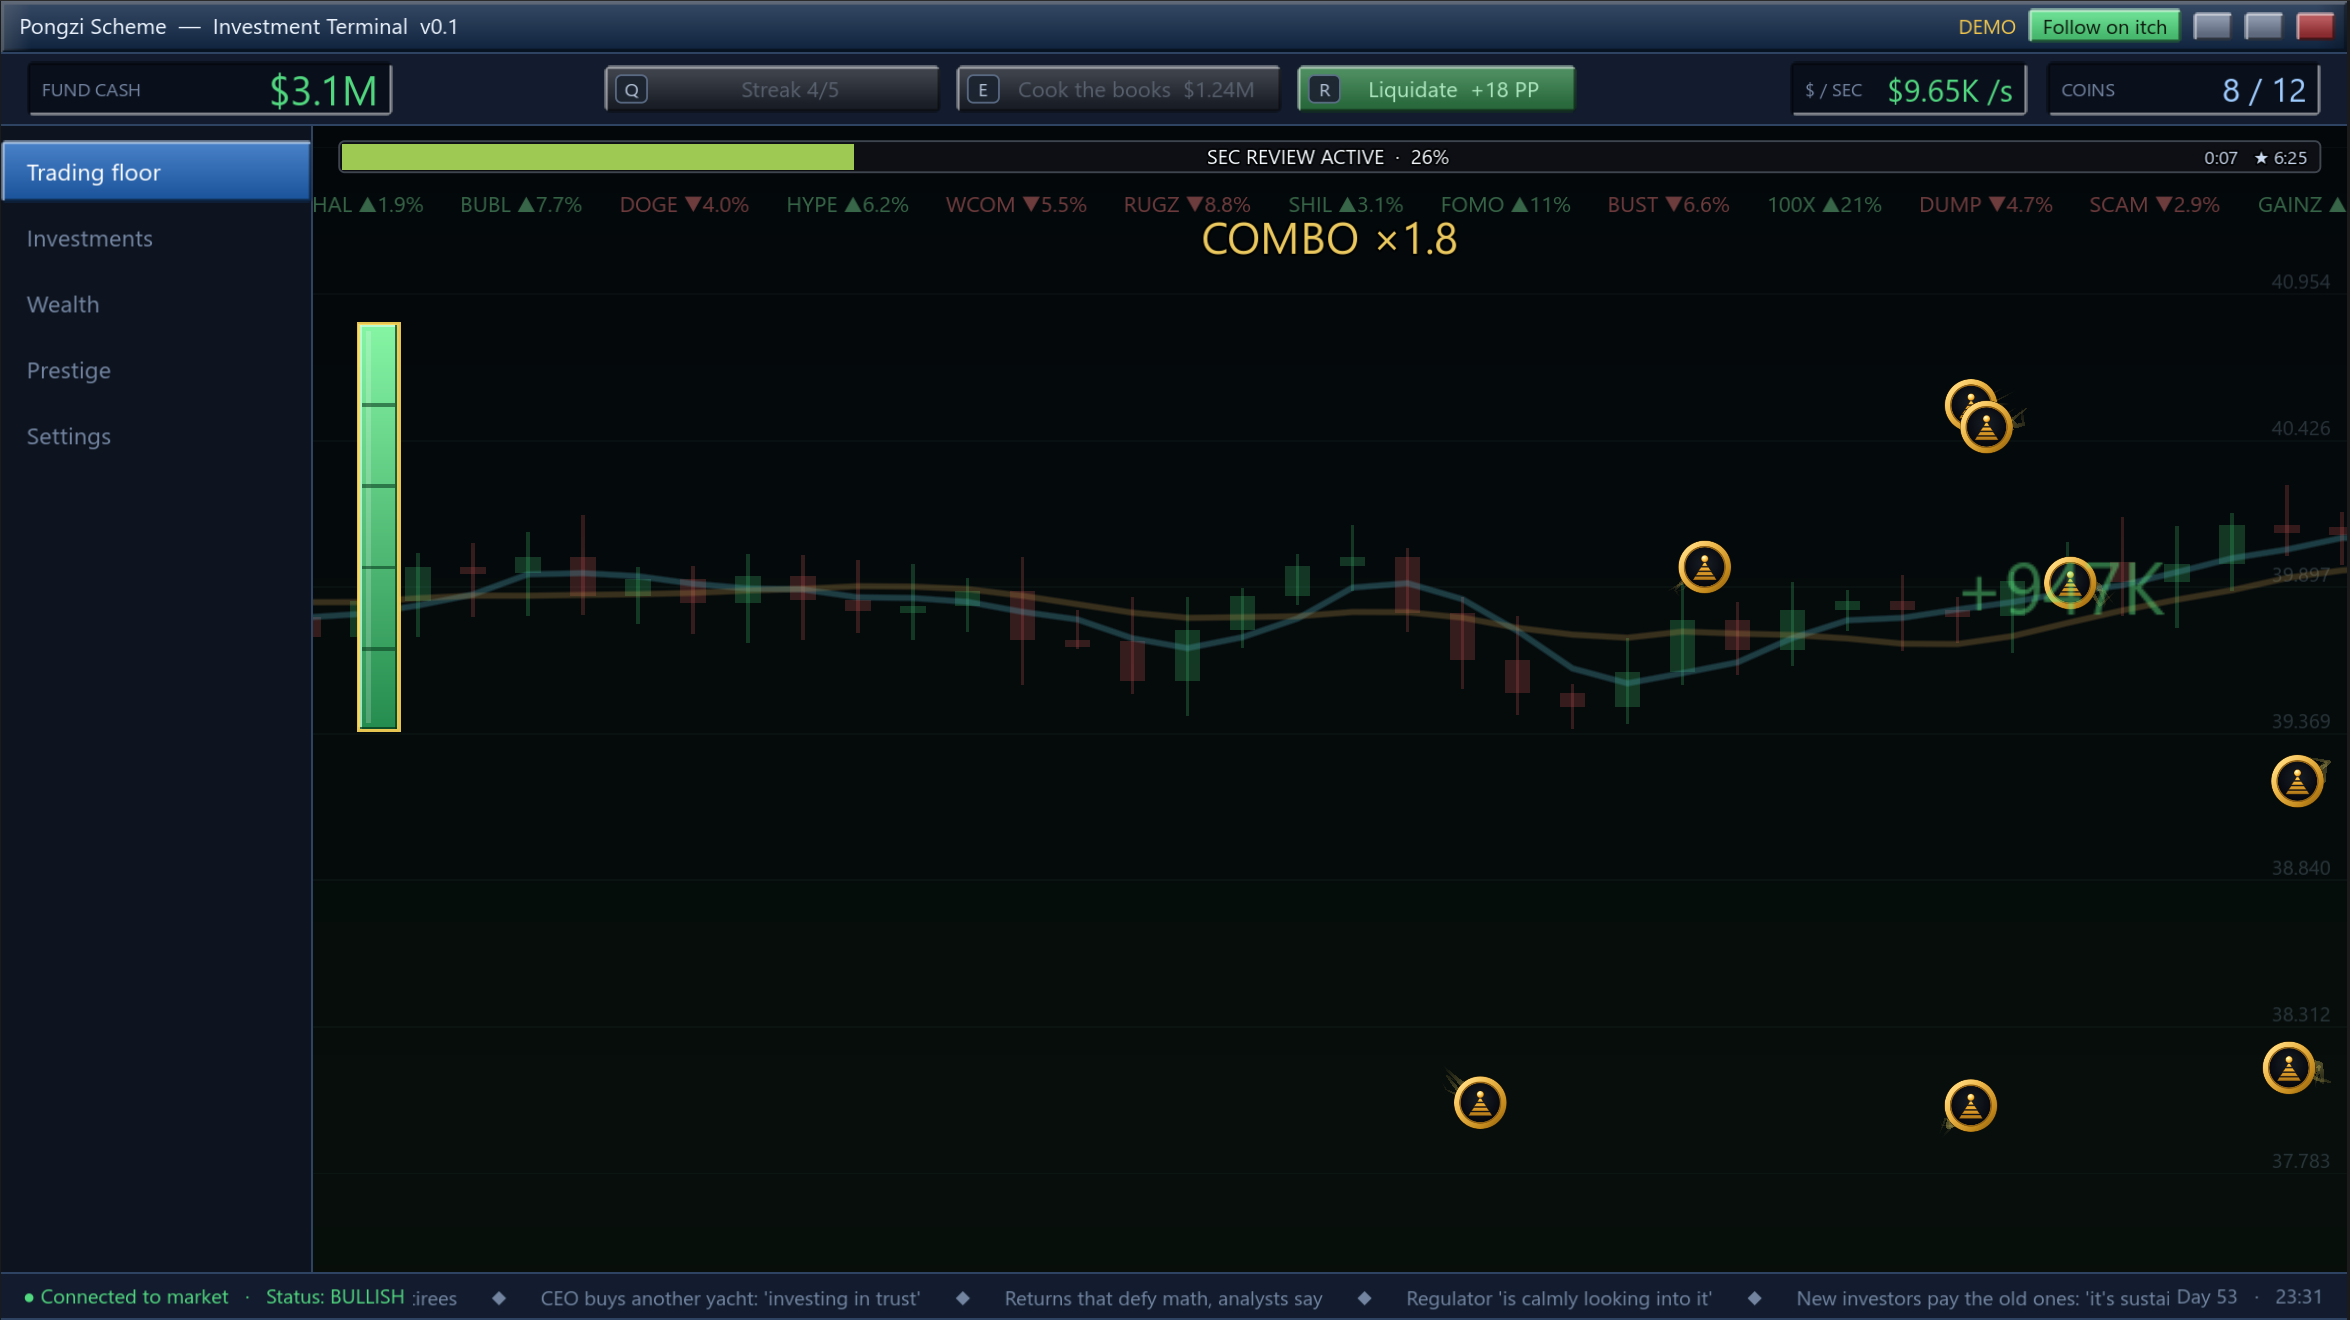Collect the pyramid coin above the +947K text
The height and width of the screenshot is (1320, 2350).
point(2069,584)
